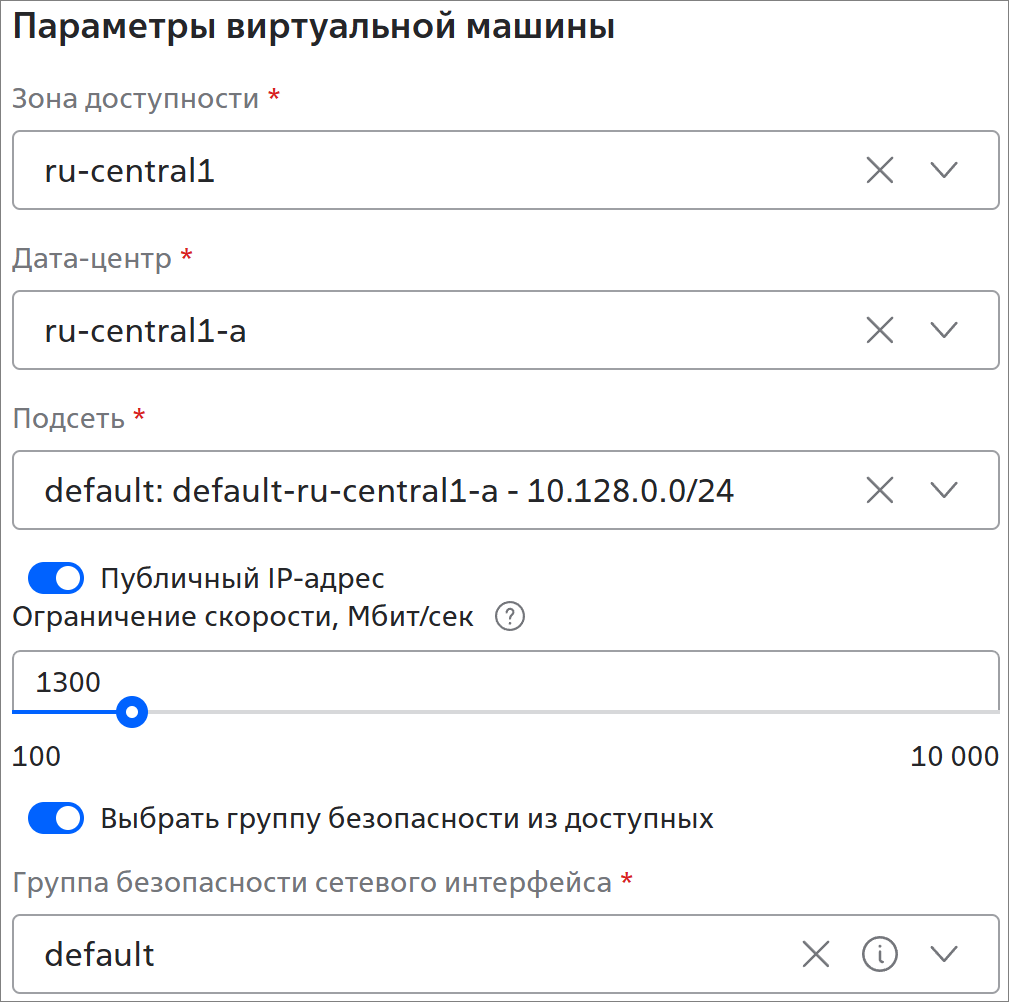Image resolution: width=1009 pixels, height=1002 pixels.
Task: Expand the security group dropdown chevron
Action: (x=944, y=955)
